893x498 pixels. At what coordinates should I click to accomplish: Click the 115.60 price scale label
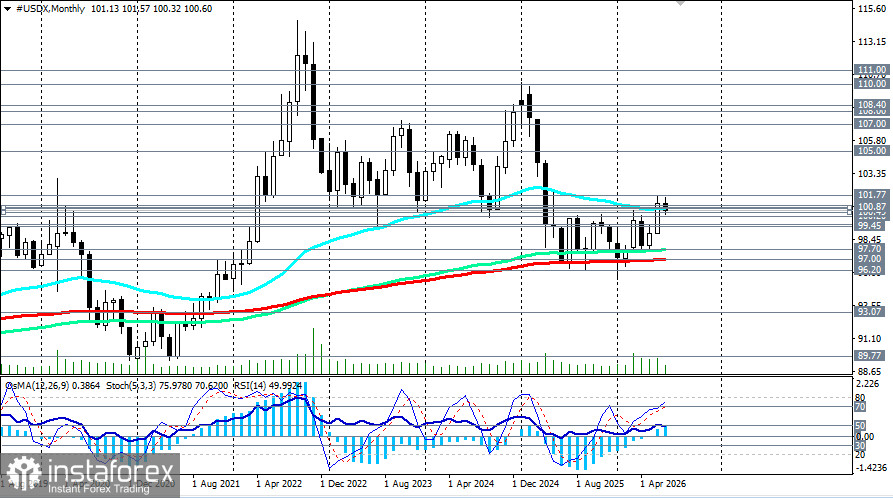(872, 9)
